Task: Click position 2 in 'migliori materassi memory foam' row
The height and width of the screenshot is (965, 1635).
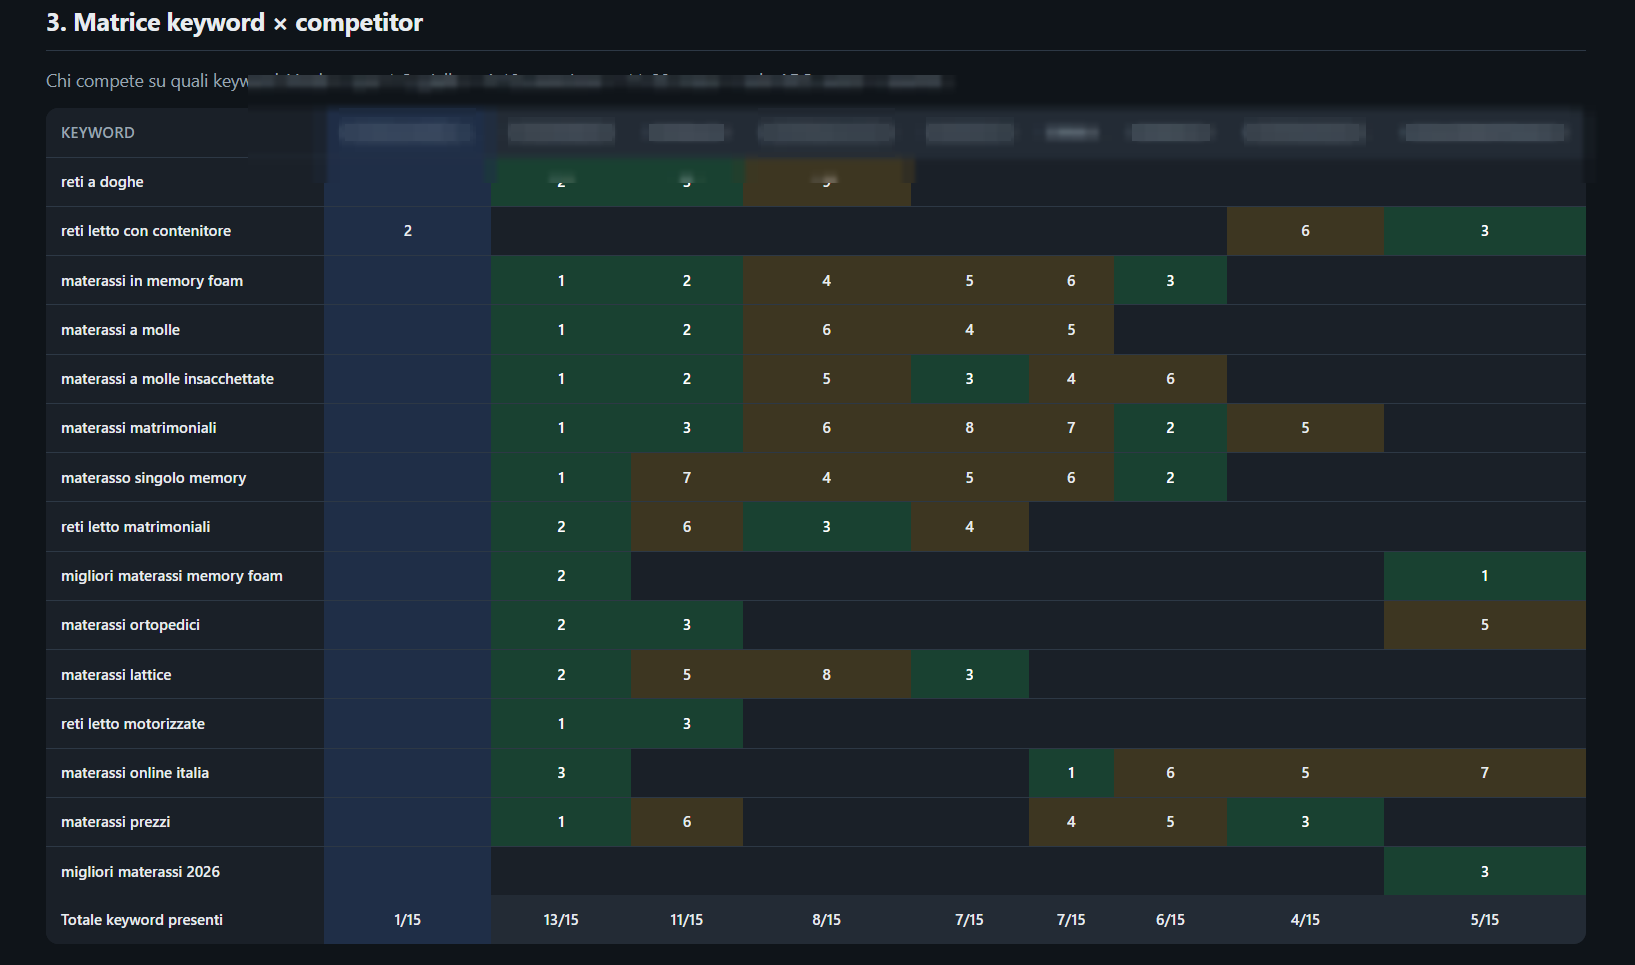Action: (x=561, y=576)
